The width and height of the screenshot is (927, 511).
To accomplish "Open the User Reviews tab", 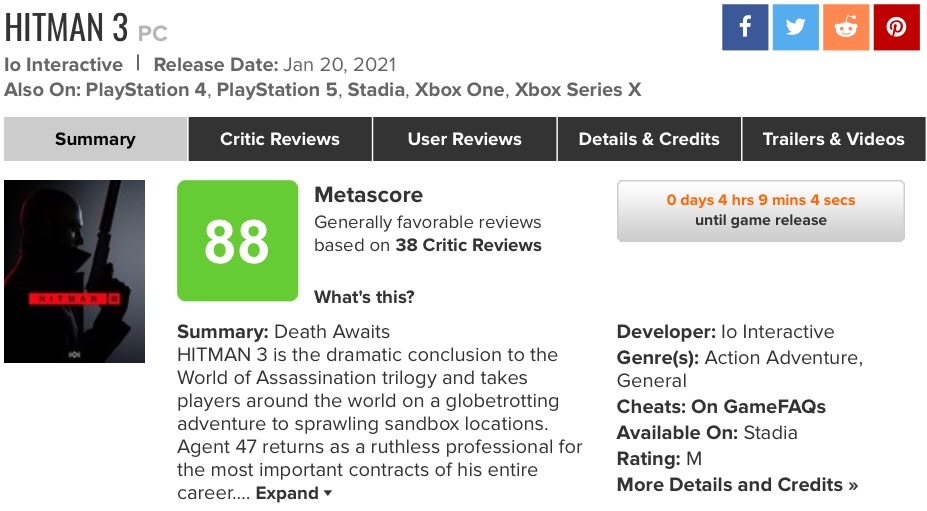I will point(465,139).
